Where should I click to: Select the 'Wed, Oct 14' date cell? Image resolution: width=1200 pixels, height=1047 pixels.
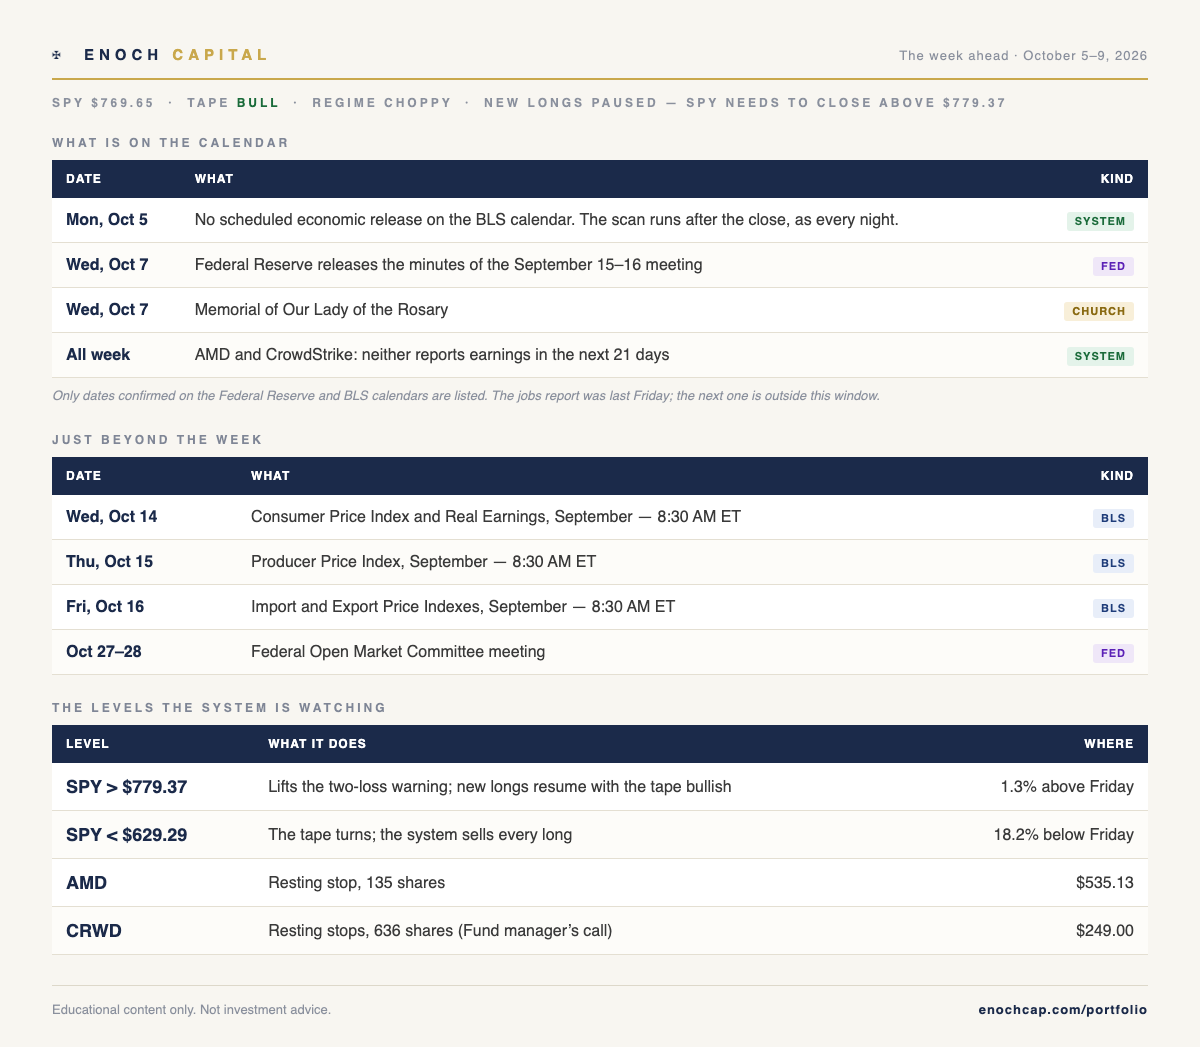tap(112, 517)
